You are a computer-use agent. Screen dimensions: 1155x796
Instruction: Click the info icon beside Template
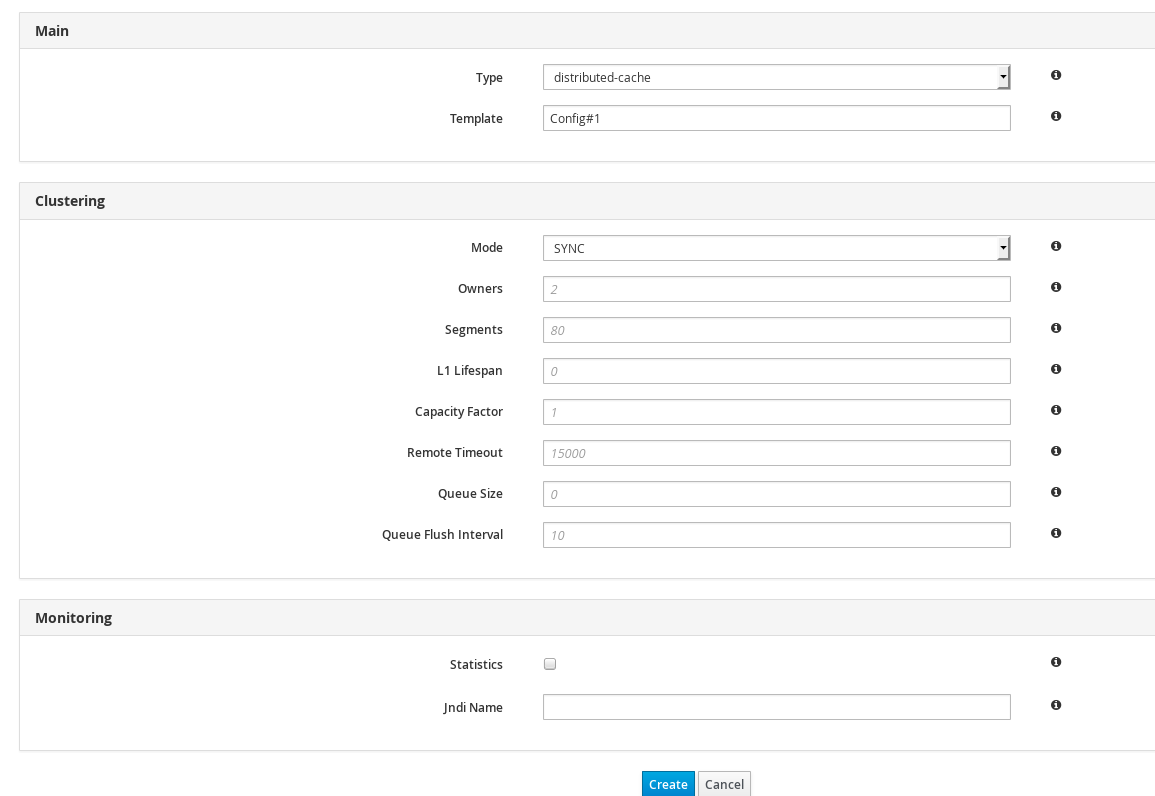point(1056,116)
